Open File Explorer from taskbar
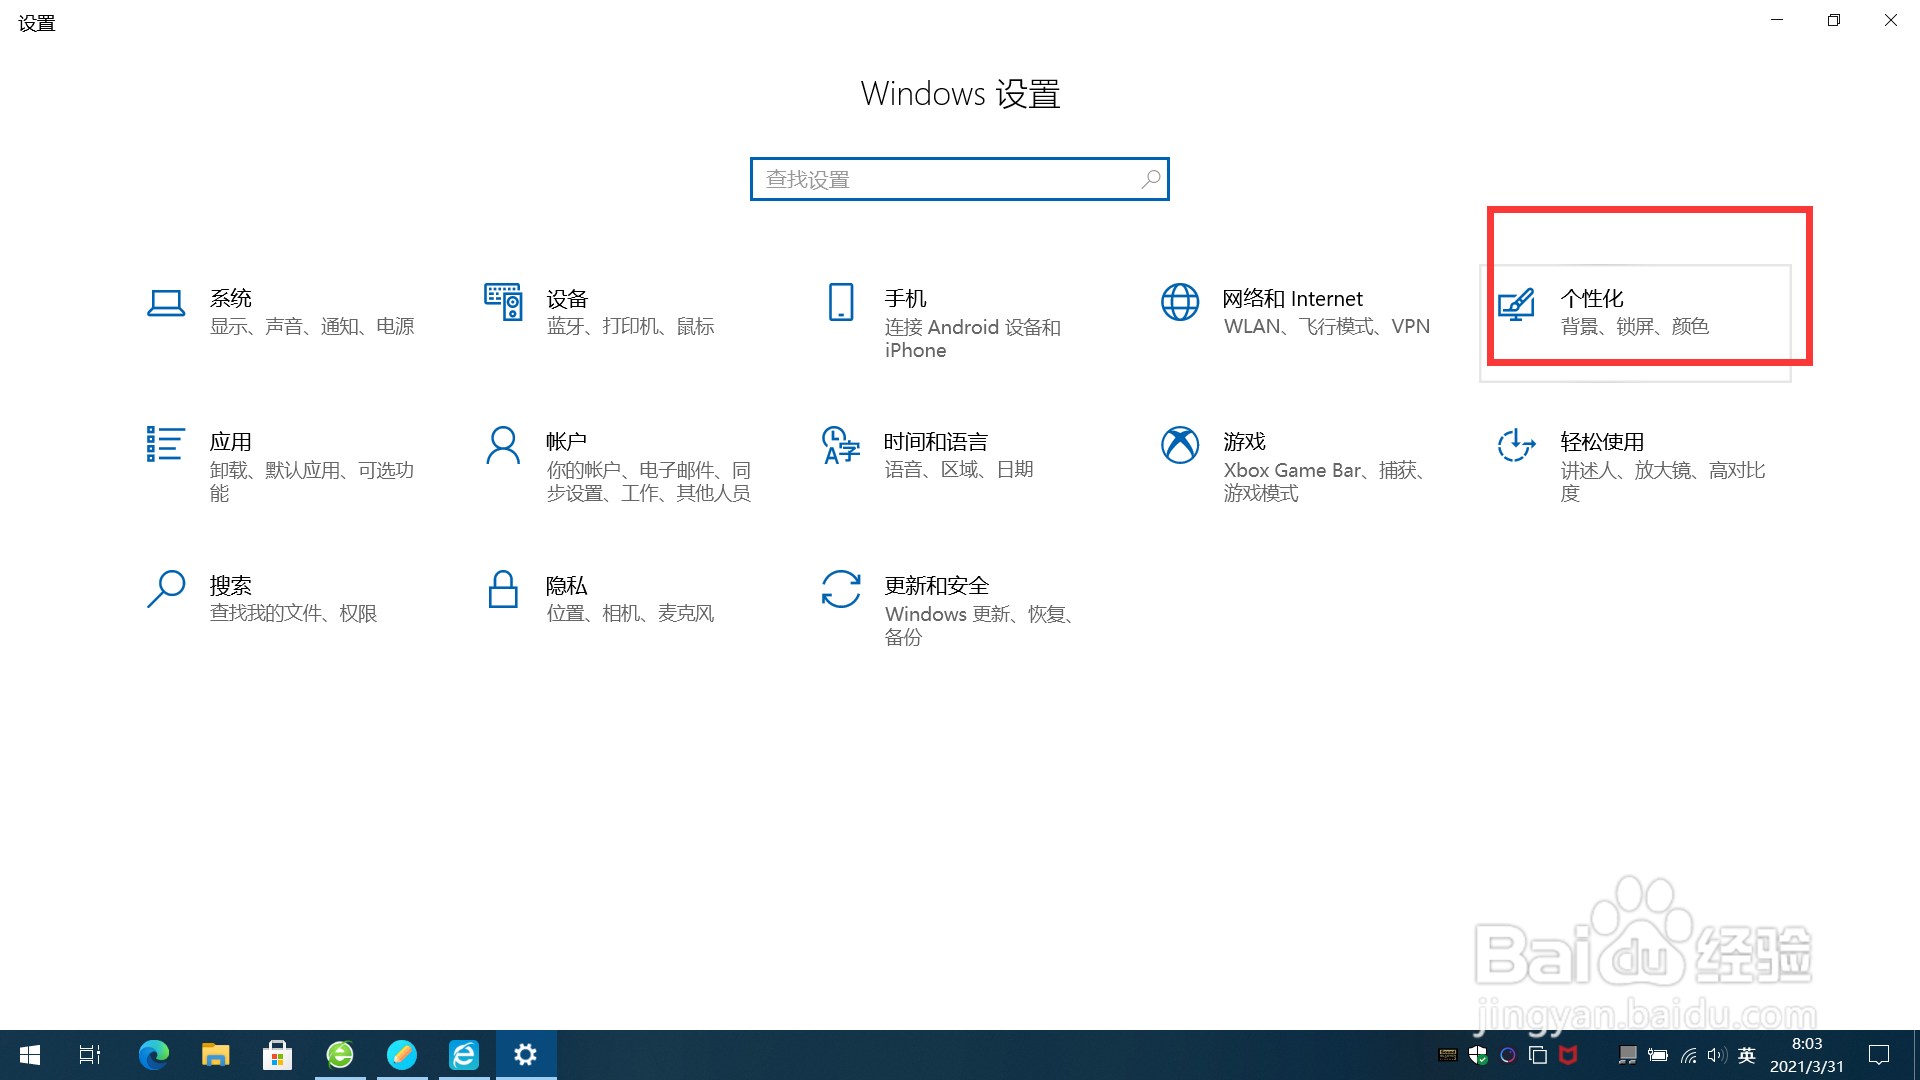1920x1080 pixels. [215, 1055]
